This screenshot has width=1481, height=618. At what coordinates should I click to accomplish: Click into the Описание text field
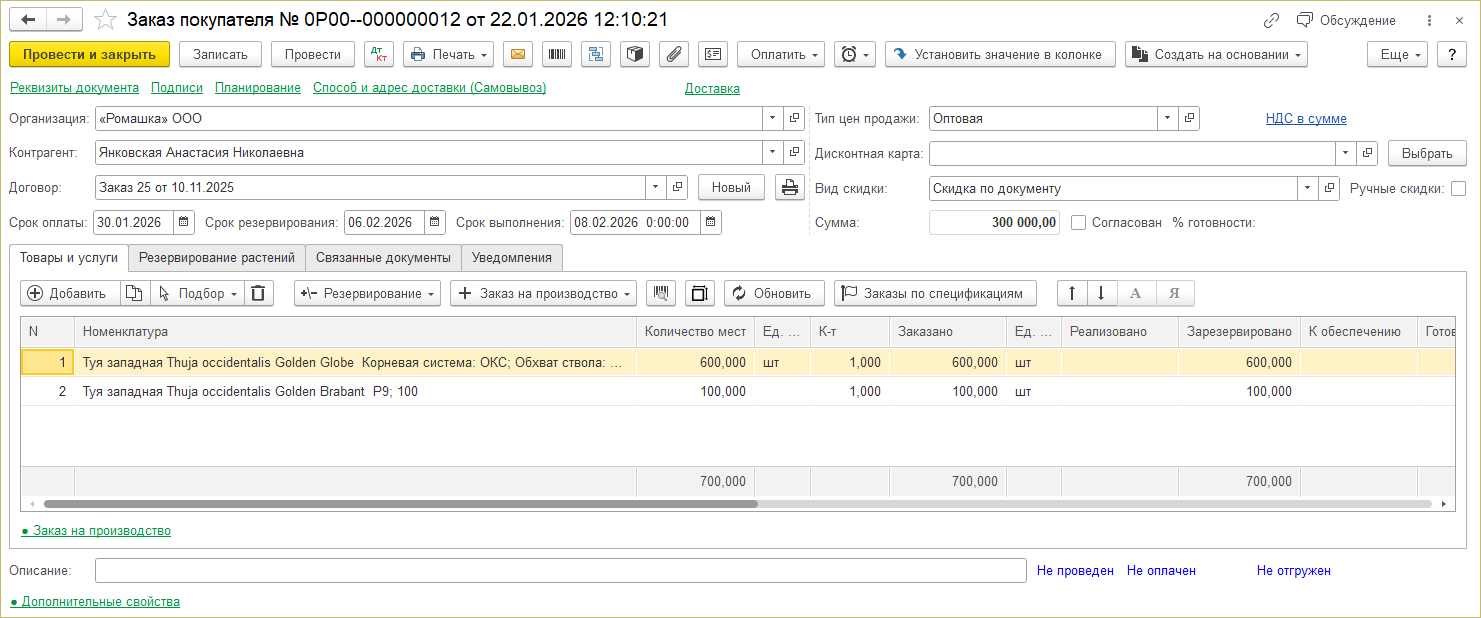click(x=560, y=570)
